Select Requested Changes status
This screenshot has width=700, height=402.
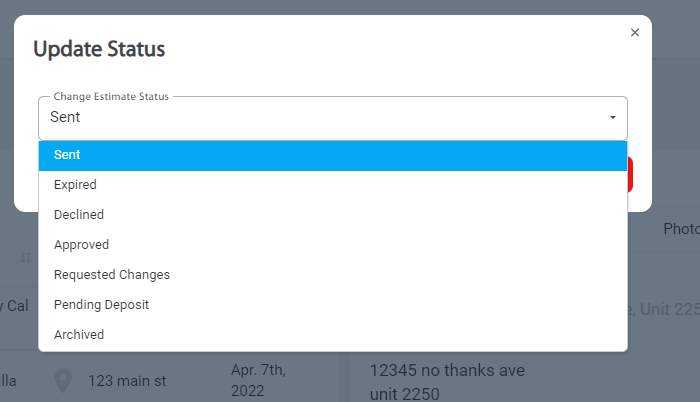pos(333,275)
